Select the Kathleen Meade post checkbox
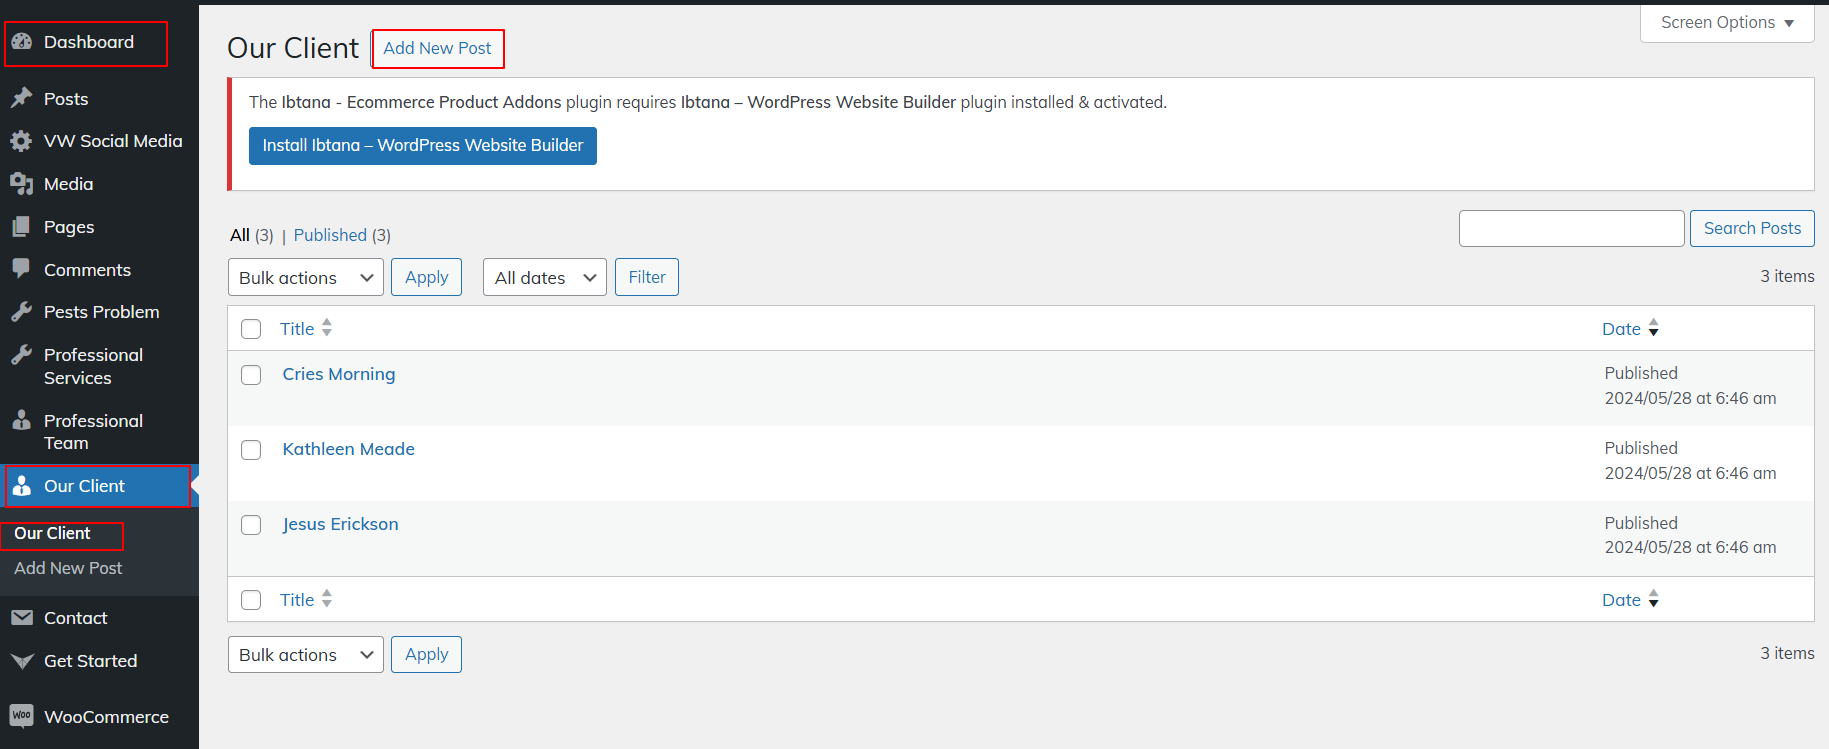The height and width of the screenshot is (749, 1829). pyautogui.click(x=251, y=450)
